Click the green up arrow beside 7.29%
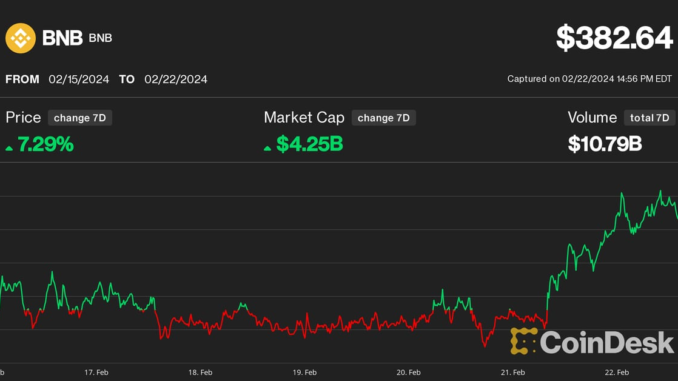Screen dimensions: 678x381 pos(9,148)
